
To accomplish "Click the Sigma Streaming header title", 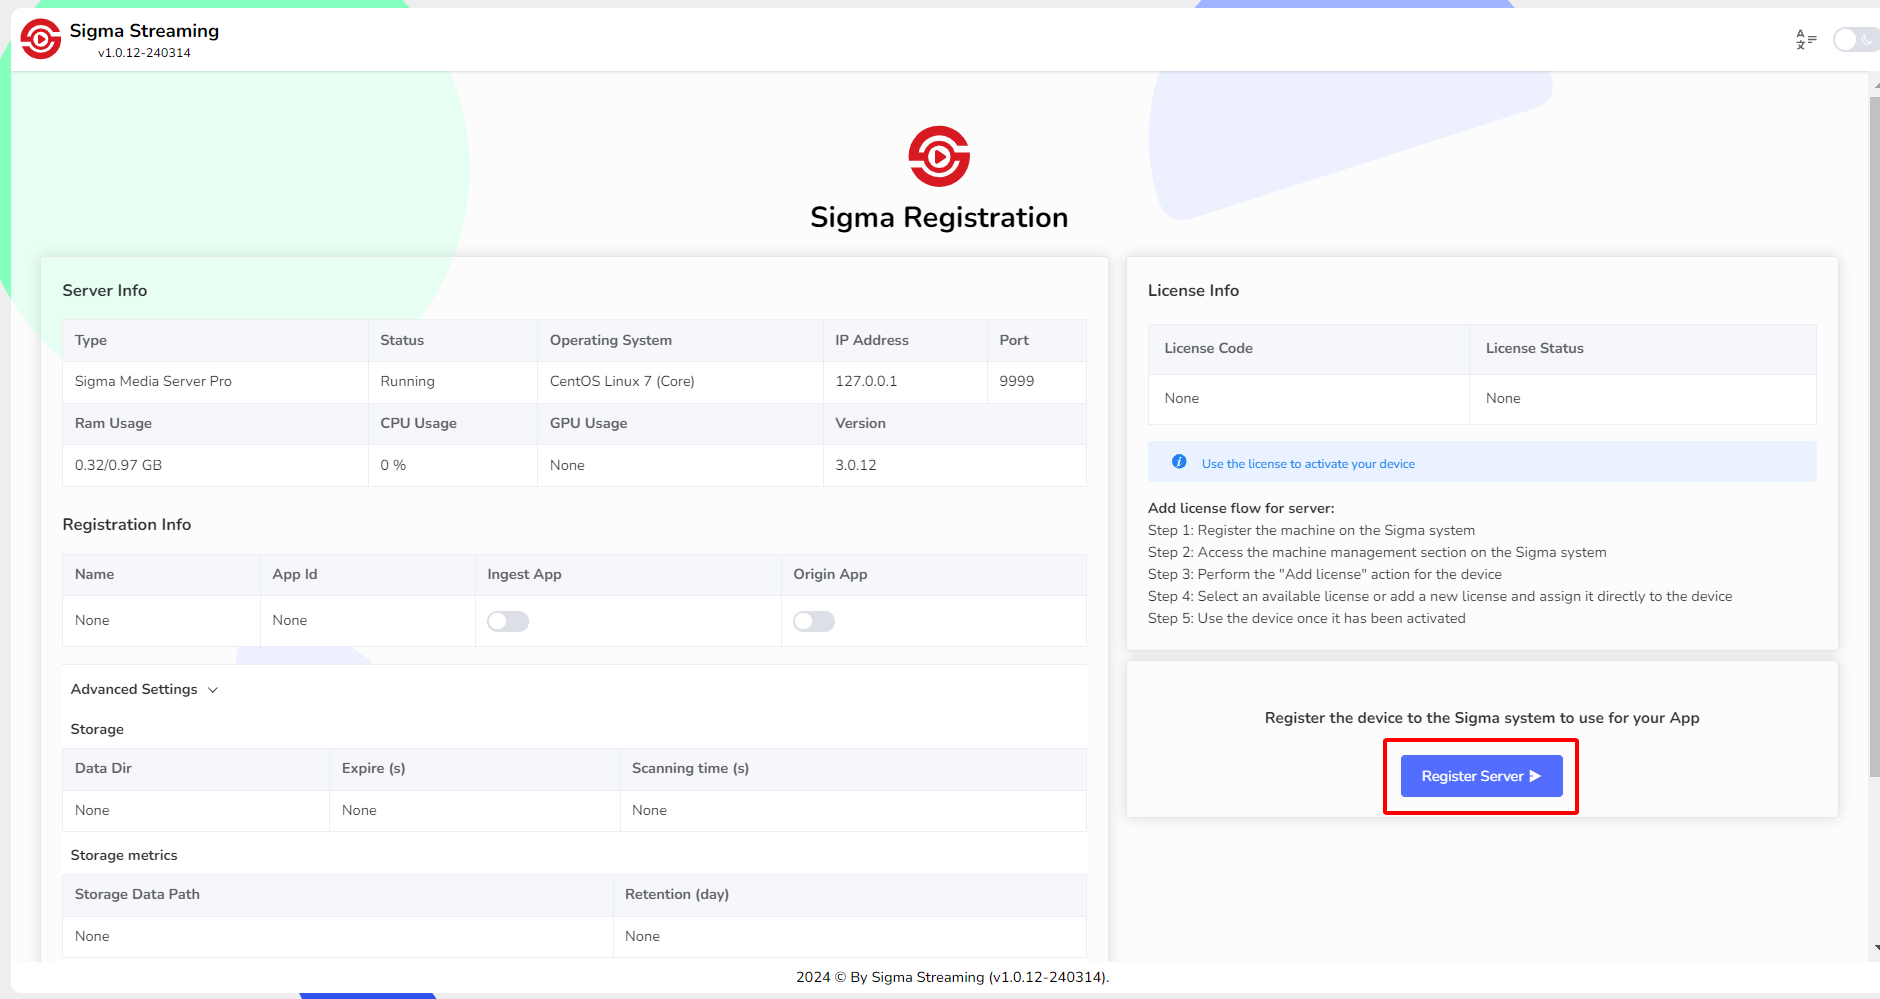I will click(144, 31).
